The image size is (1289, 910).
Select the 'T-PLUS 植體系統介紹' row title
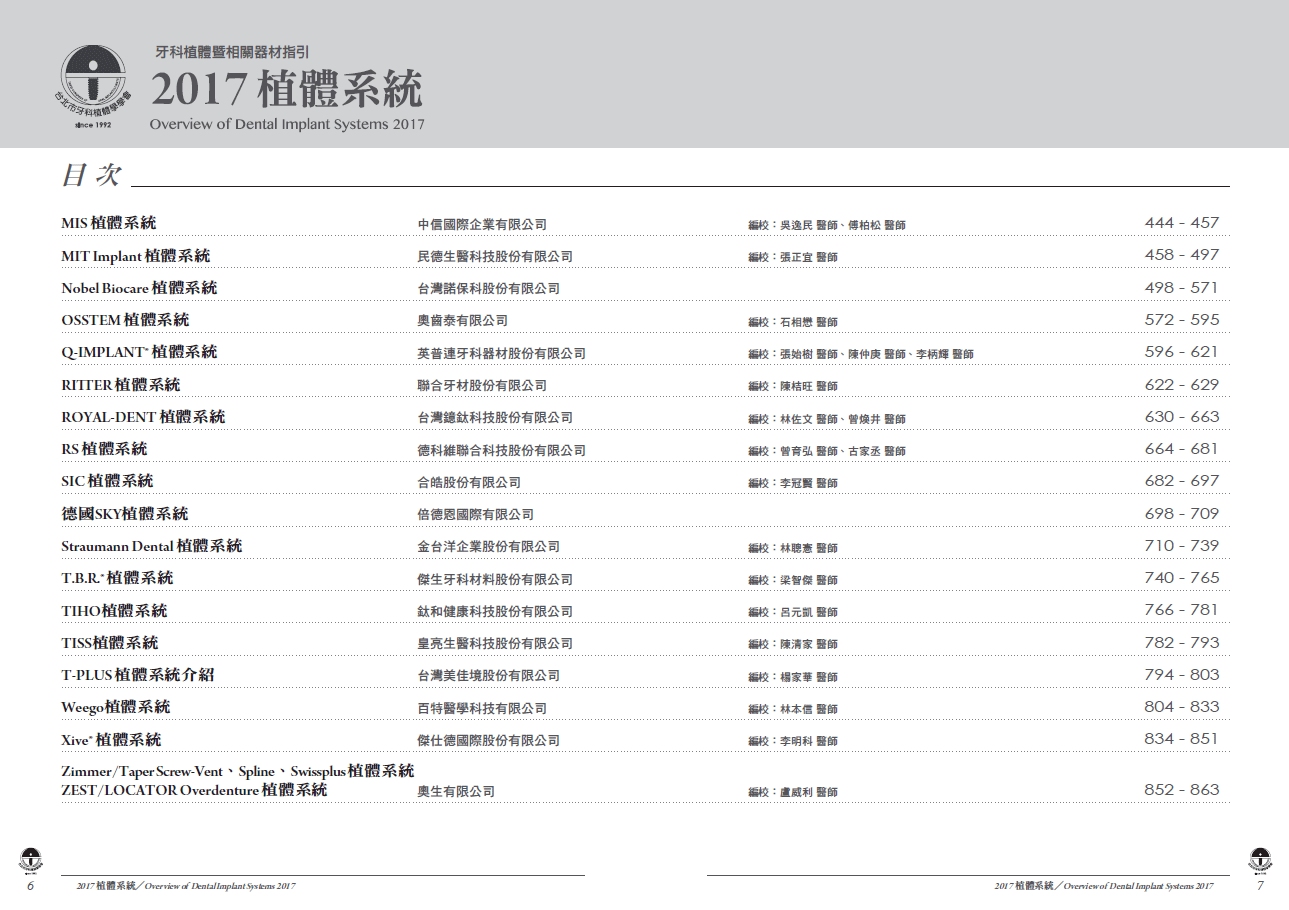pyautogui.click(x=137, y=675)
